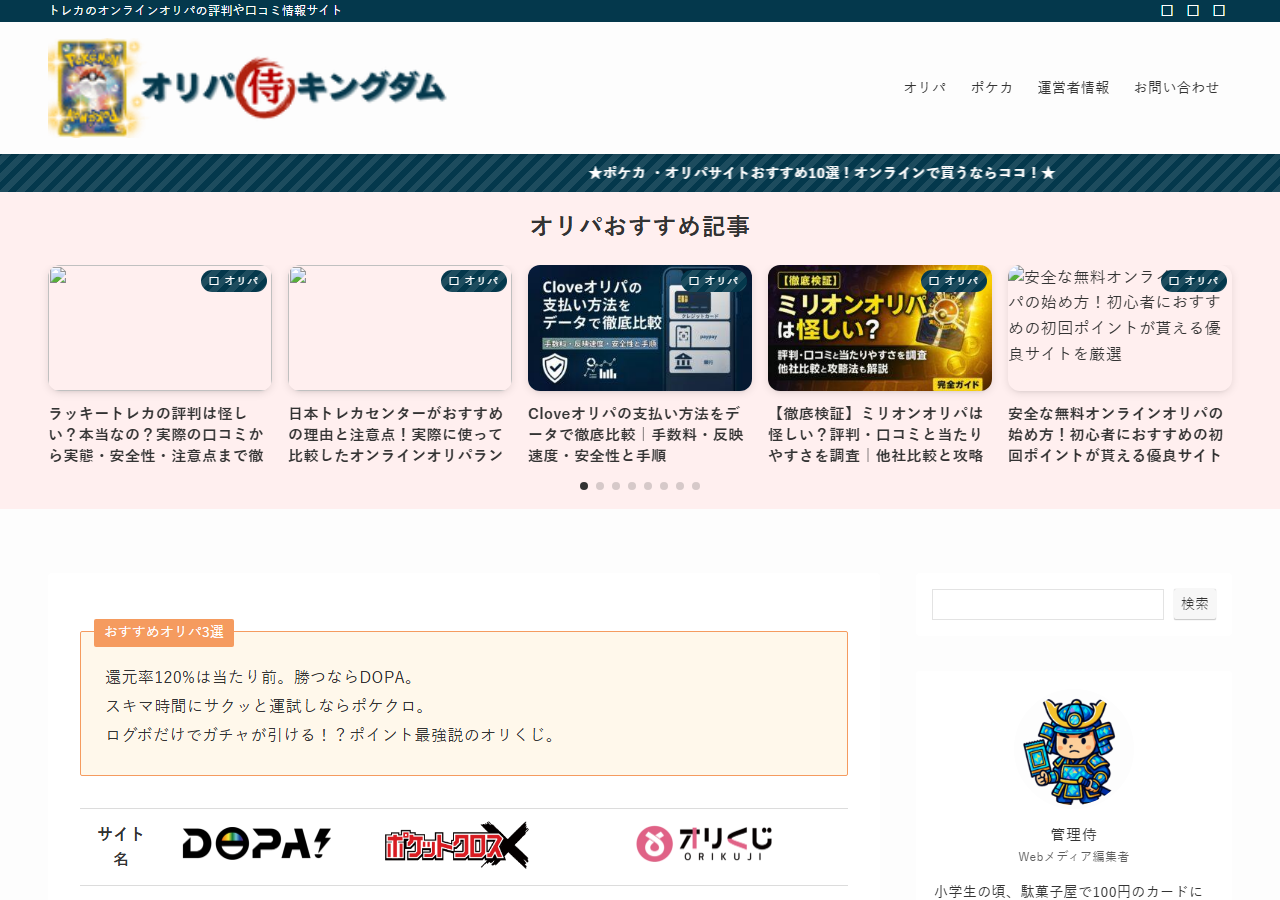Screen dimensions: 1280x900
Task: Open the オリパ menu item
Action: pos(925,87)
